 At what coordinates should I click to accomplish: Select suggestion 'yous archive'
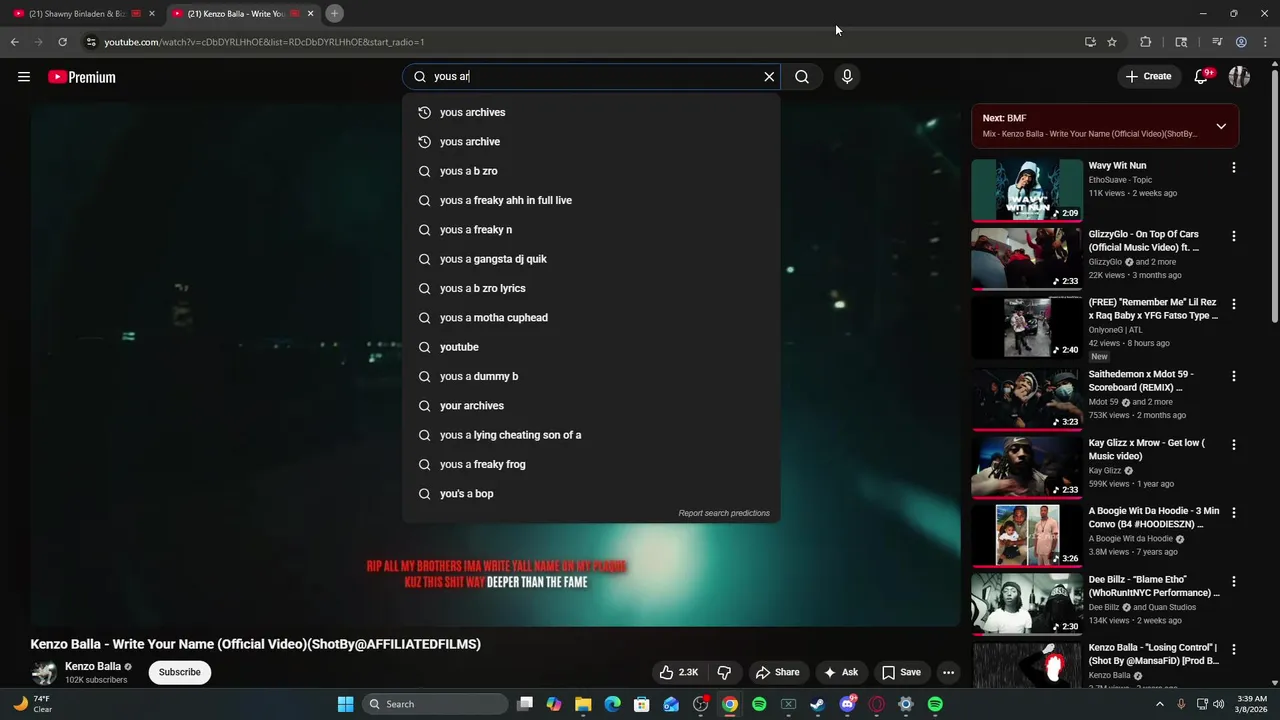pyautogui.click(x=591, y=141)
